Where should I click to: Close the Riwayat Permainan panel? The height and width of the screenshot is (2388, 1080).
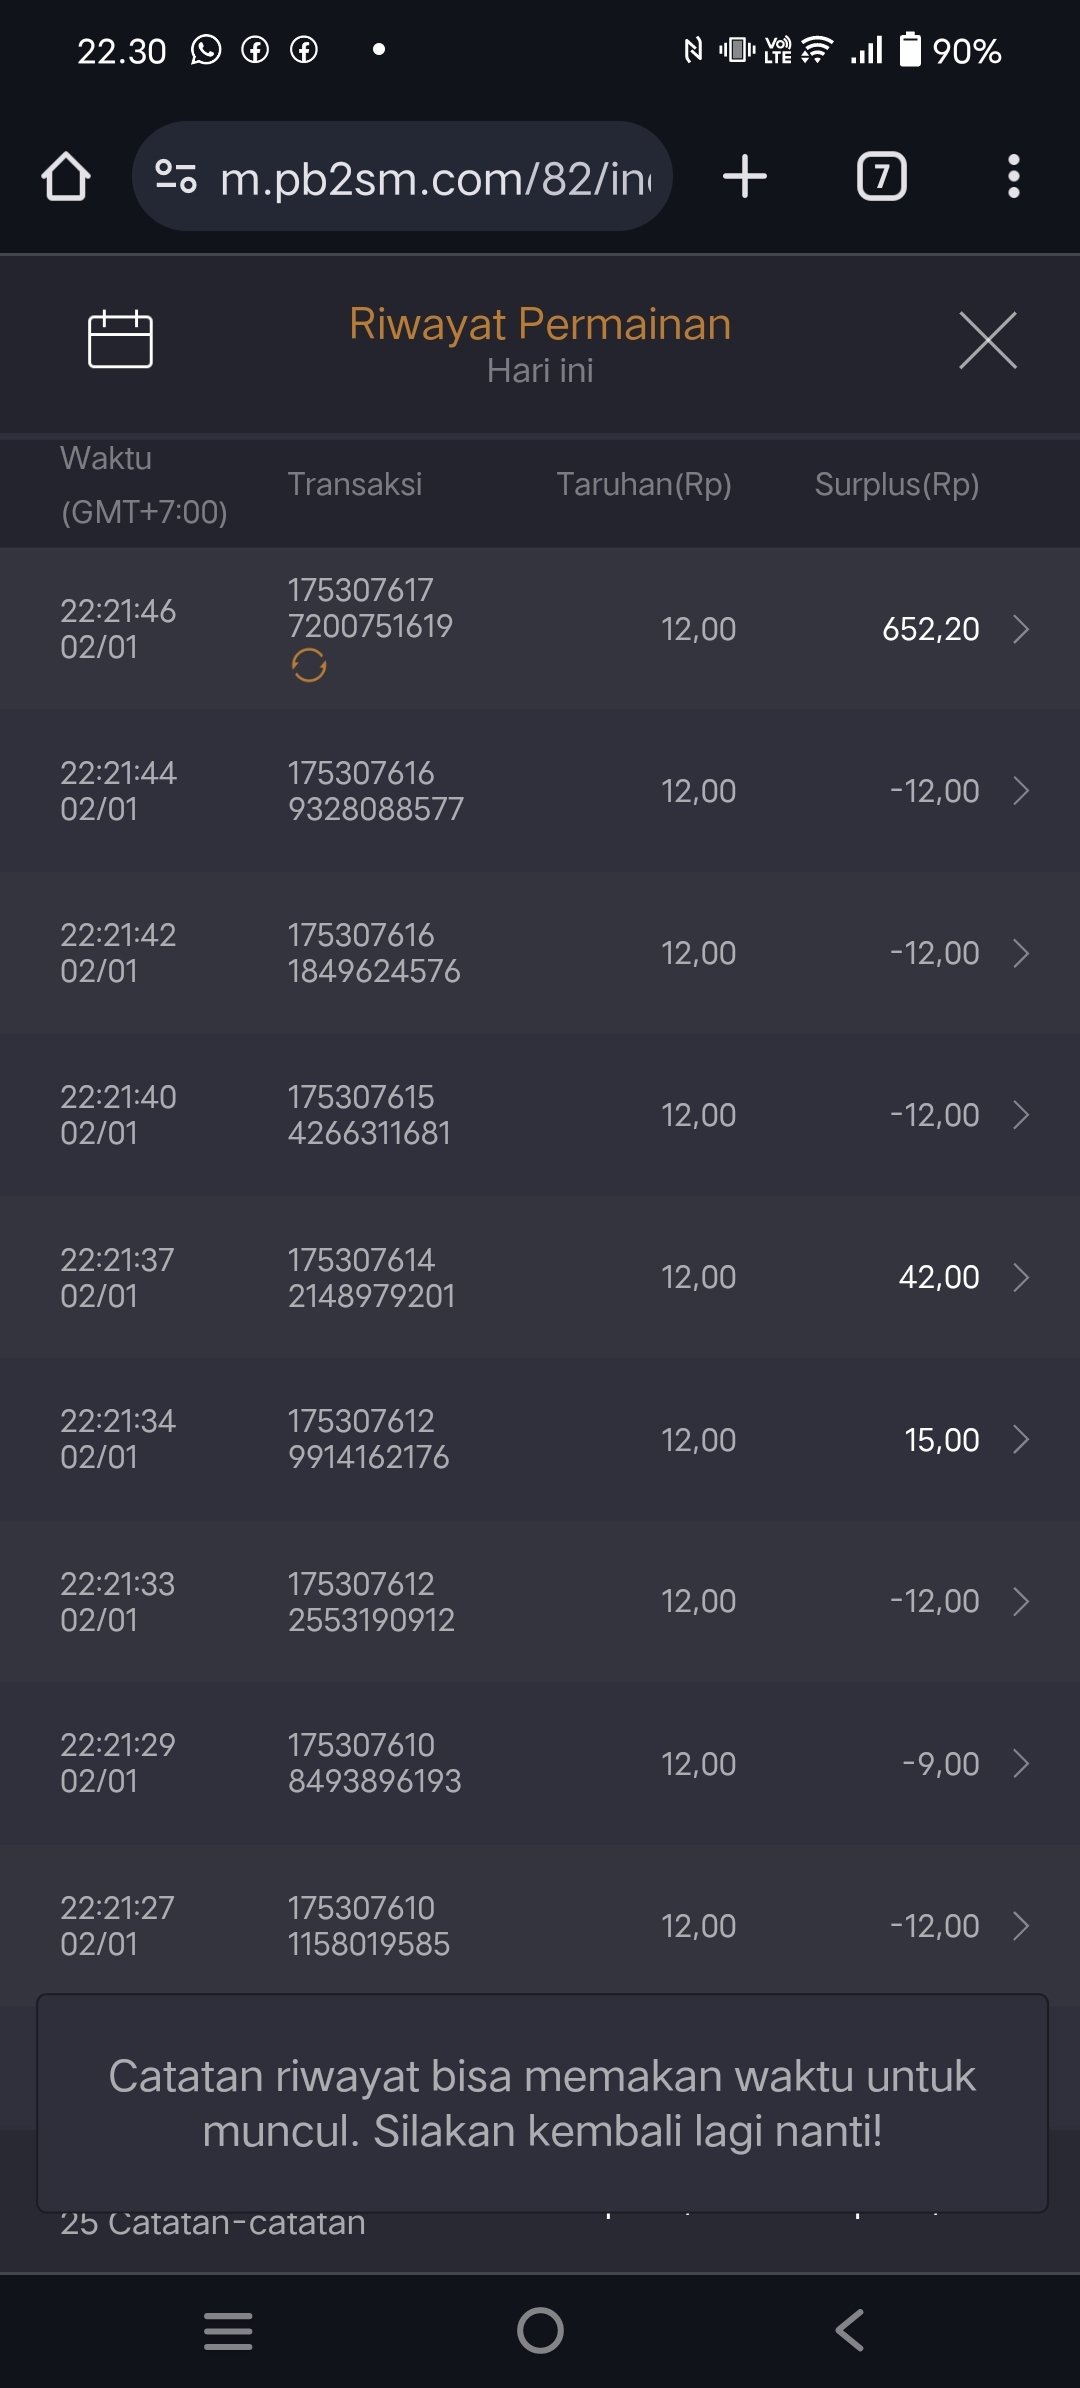pyautogui.click(x=987, y=340)
